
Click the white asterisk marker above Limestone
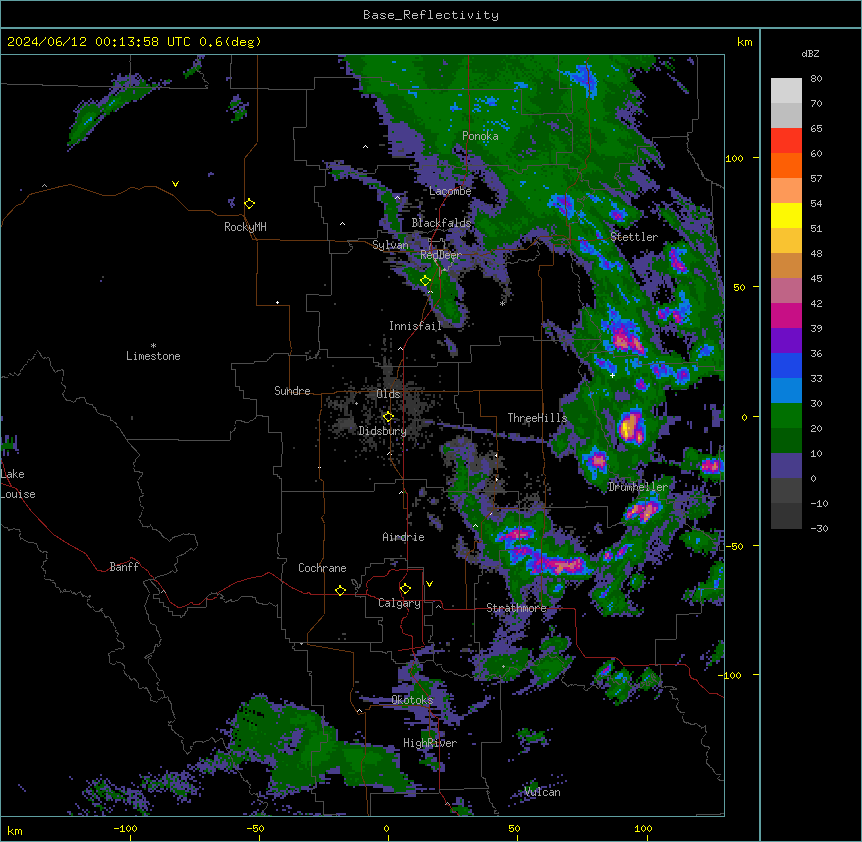[153, 346]
